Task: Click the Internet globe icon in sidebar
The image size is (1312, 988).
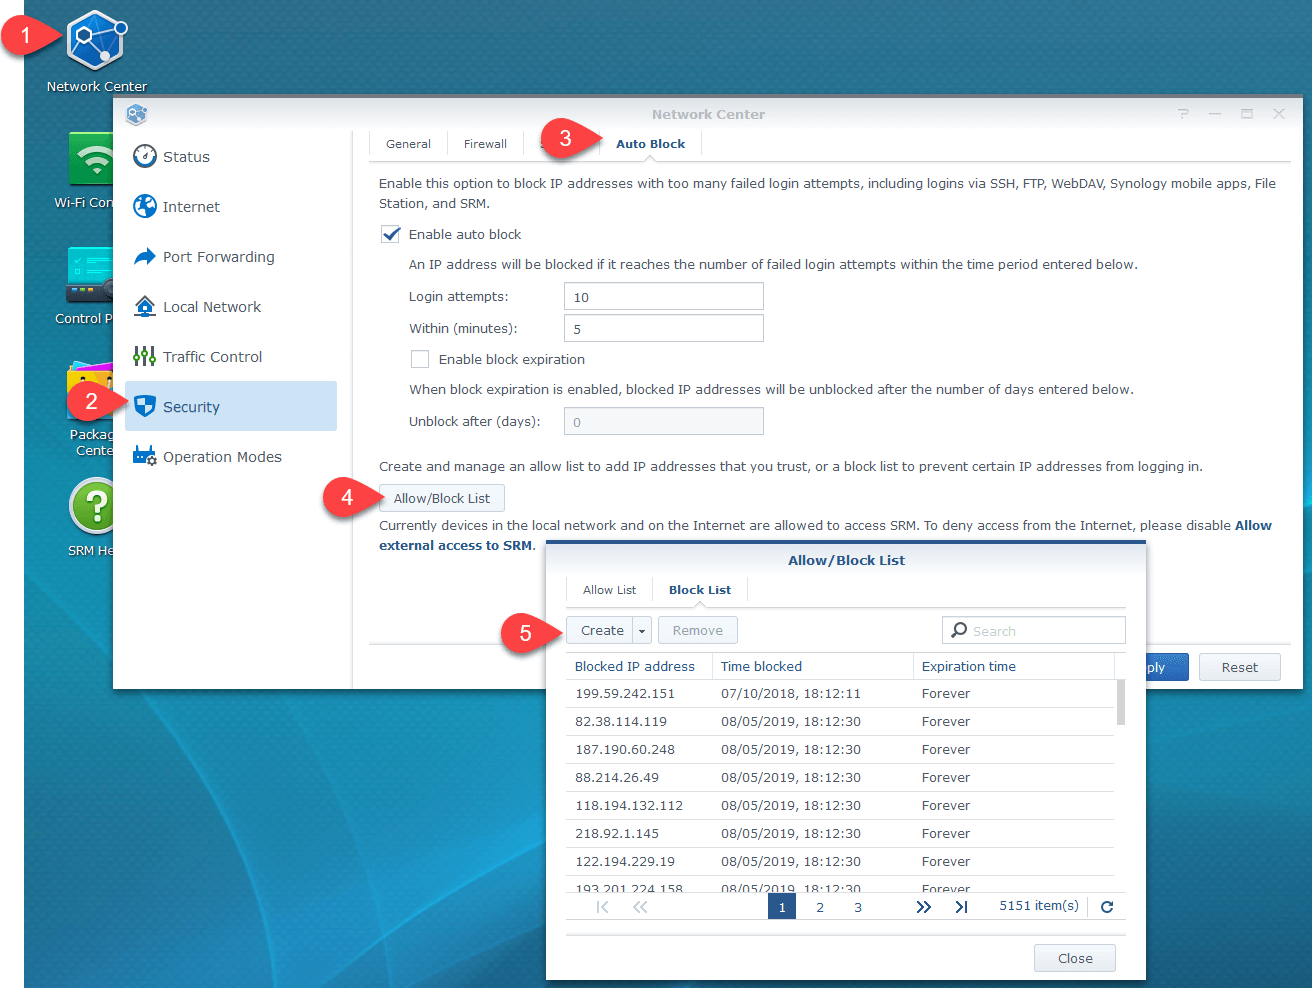Action: click(145, 206)
